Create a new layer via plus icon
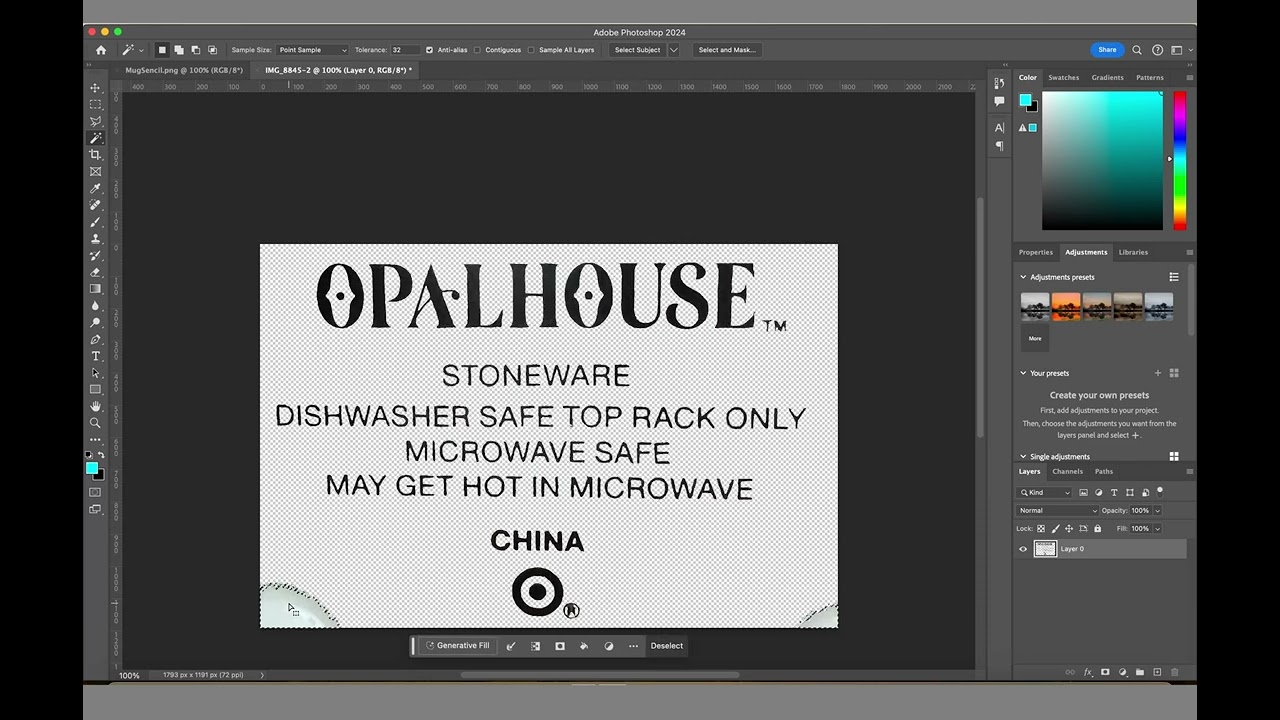 1157,672
